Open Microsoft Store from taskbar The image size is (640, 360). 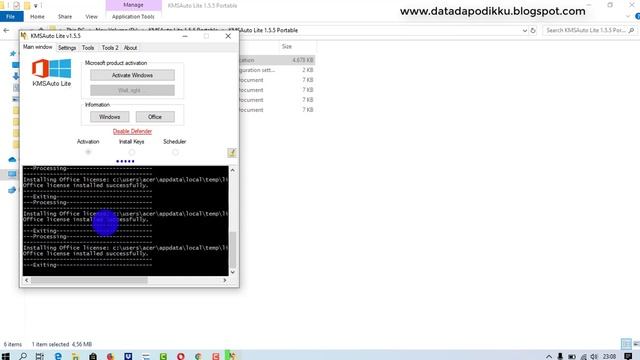click(x=93, y=356)
